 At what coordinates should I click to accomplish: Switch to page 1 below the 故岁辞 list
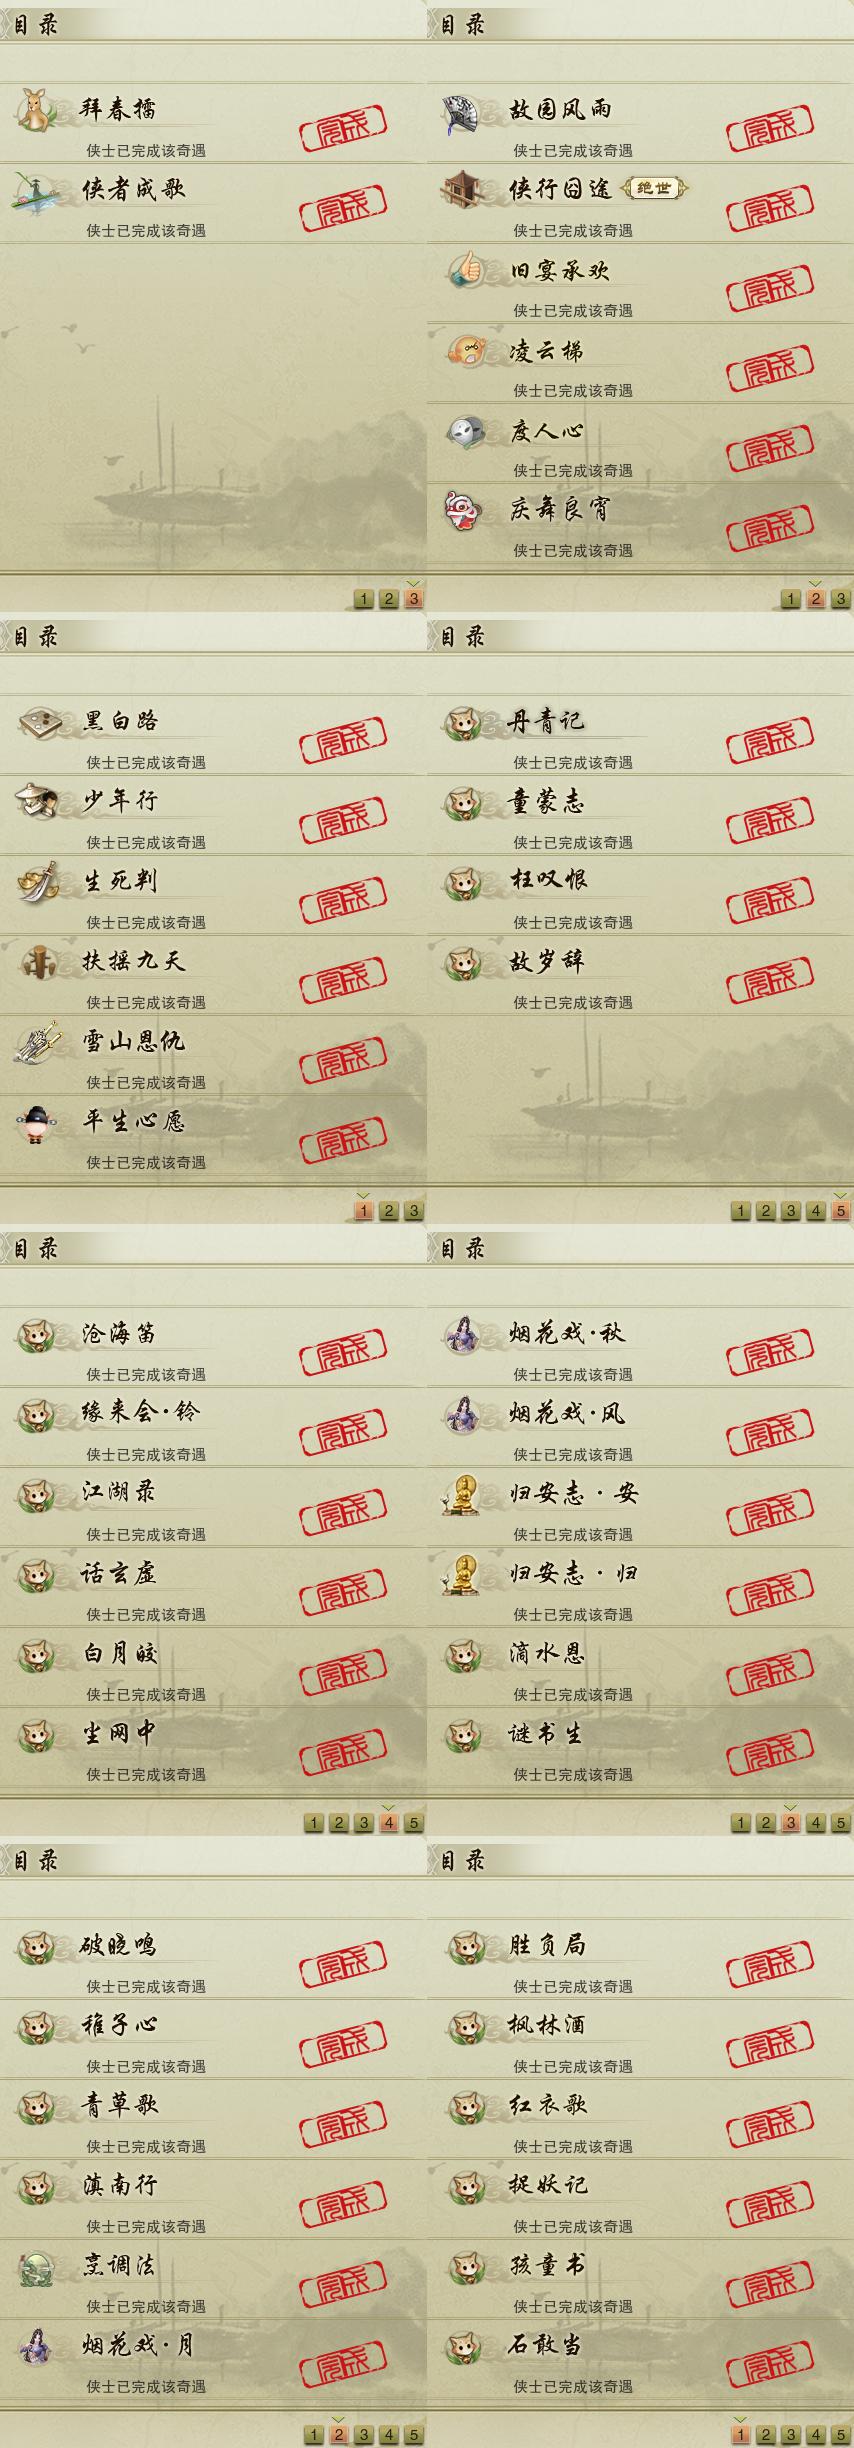coord(741,1210)
